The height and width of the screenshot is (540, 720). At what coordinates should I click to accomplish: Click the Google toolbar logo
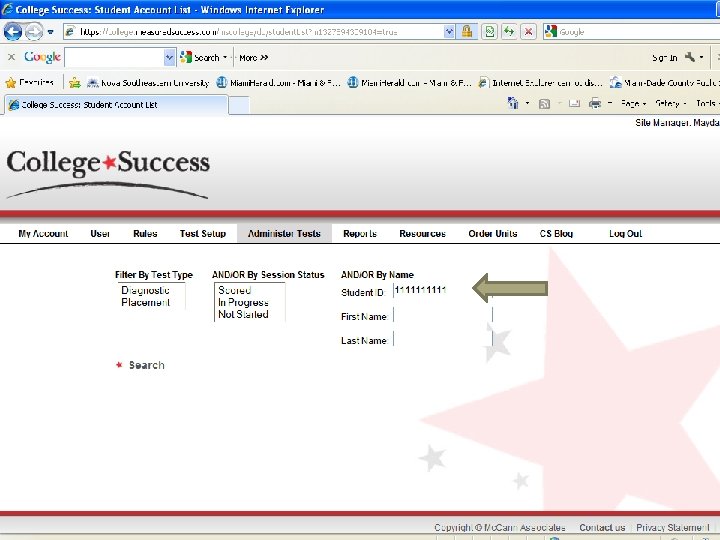point(42,57)
